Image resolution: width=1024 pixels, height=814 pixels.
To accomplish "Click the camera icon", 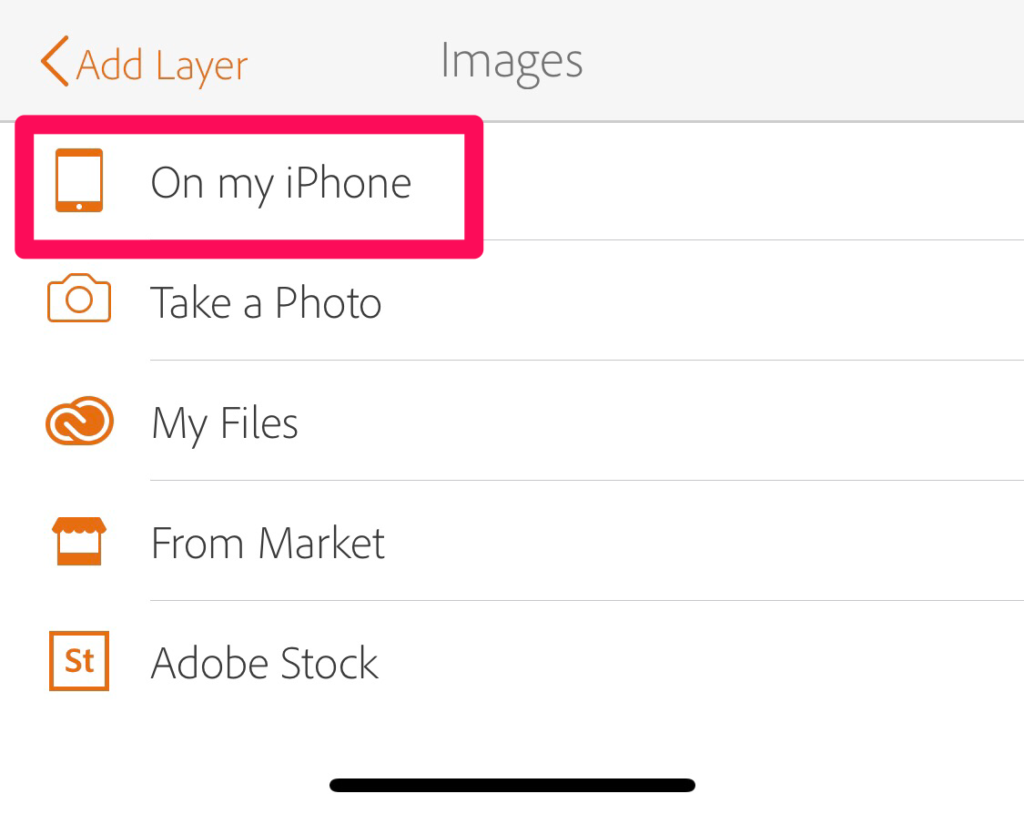I will [x=79, y=298].
